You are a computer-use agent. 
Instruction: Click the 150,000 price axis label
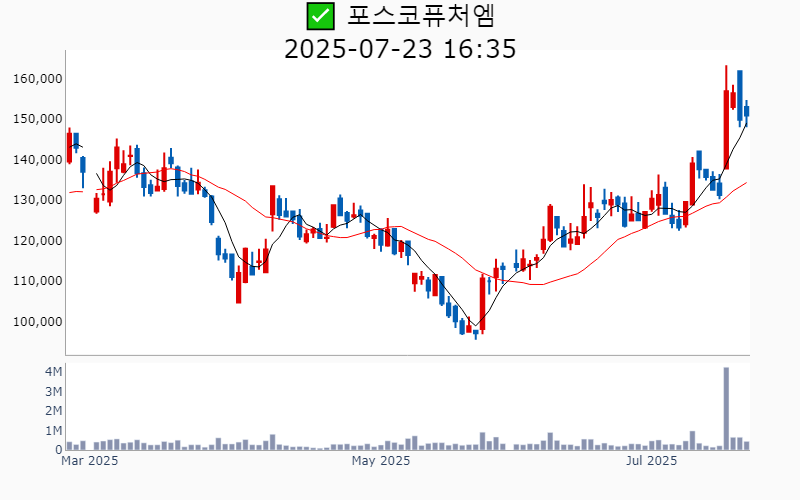(38, 119)
